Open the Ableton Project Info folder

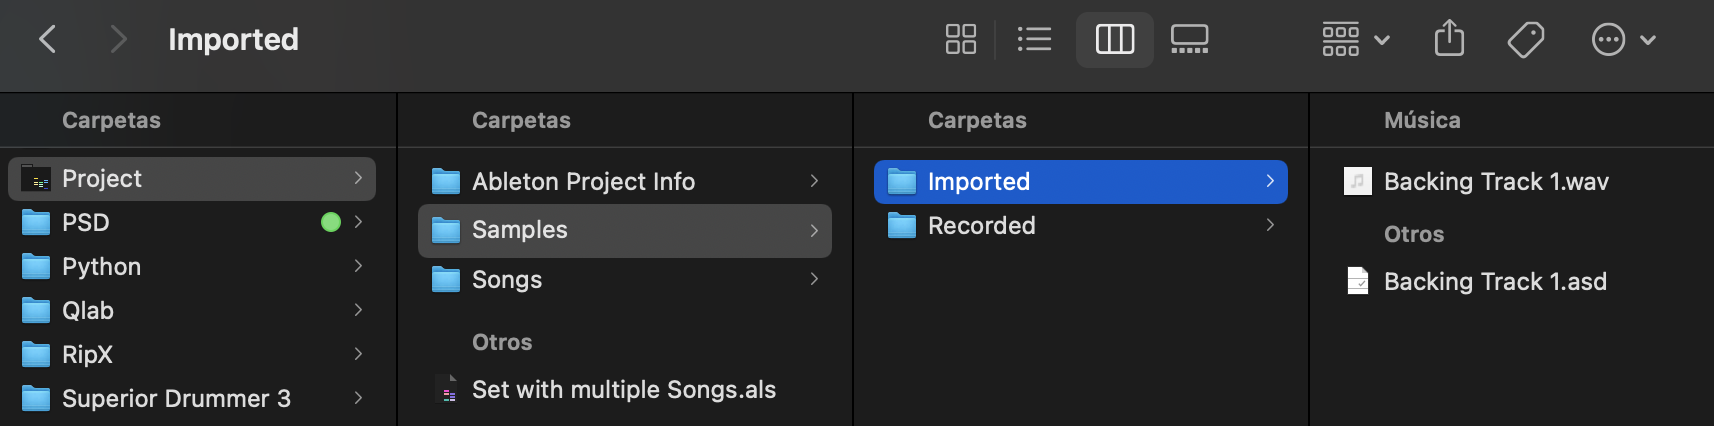pos(583,181)
